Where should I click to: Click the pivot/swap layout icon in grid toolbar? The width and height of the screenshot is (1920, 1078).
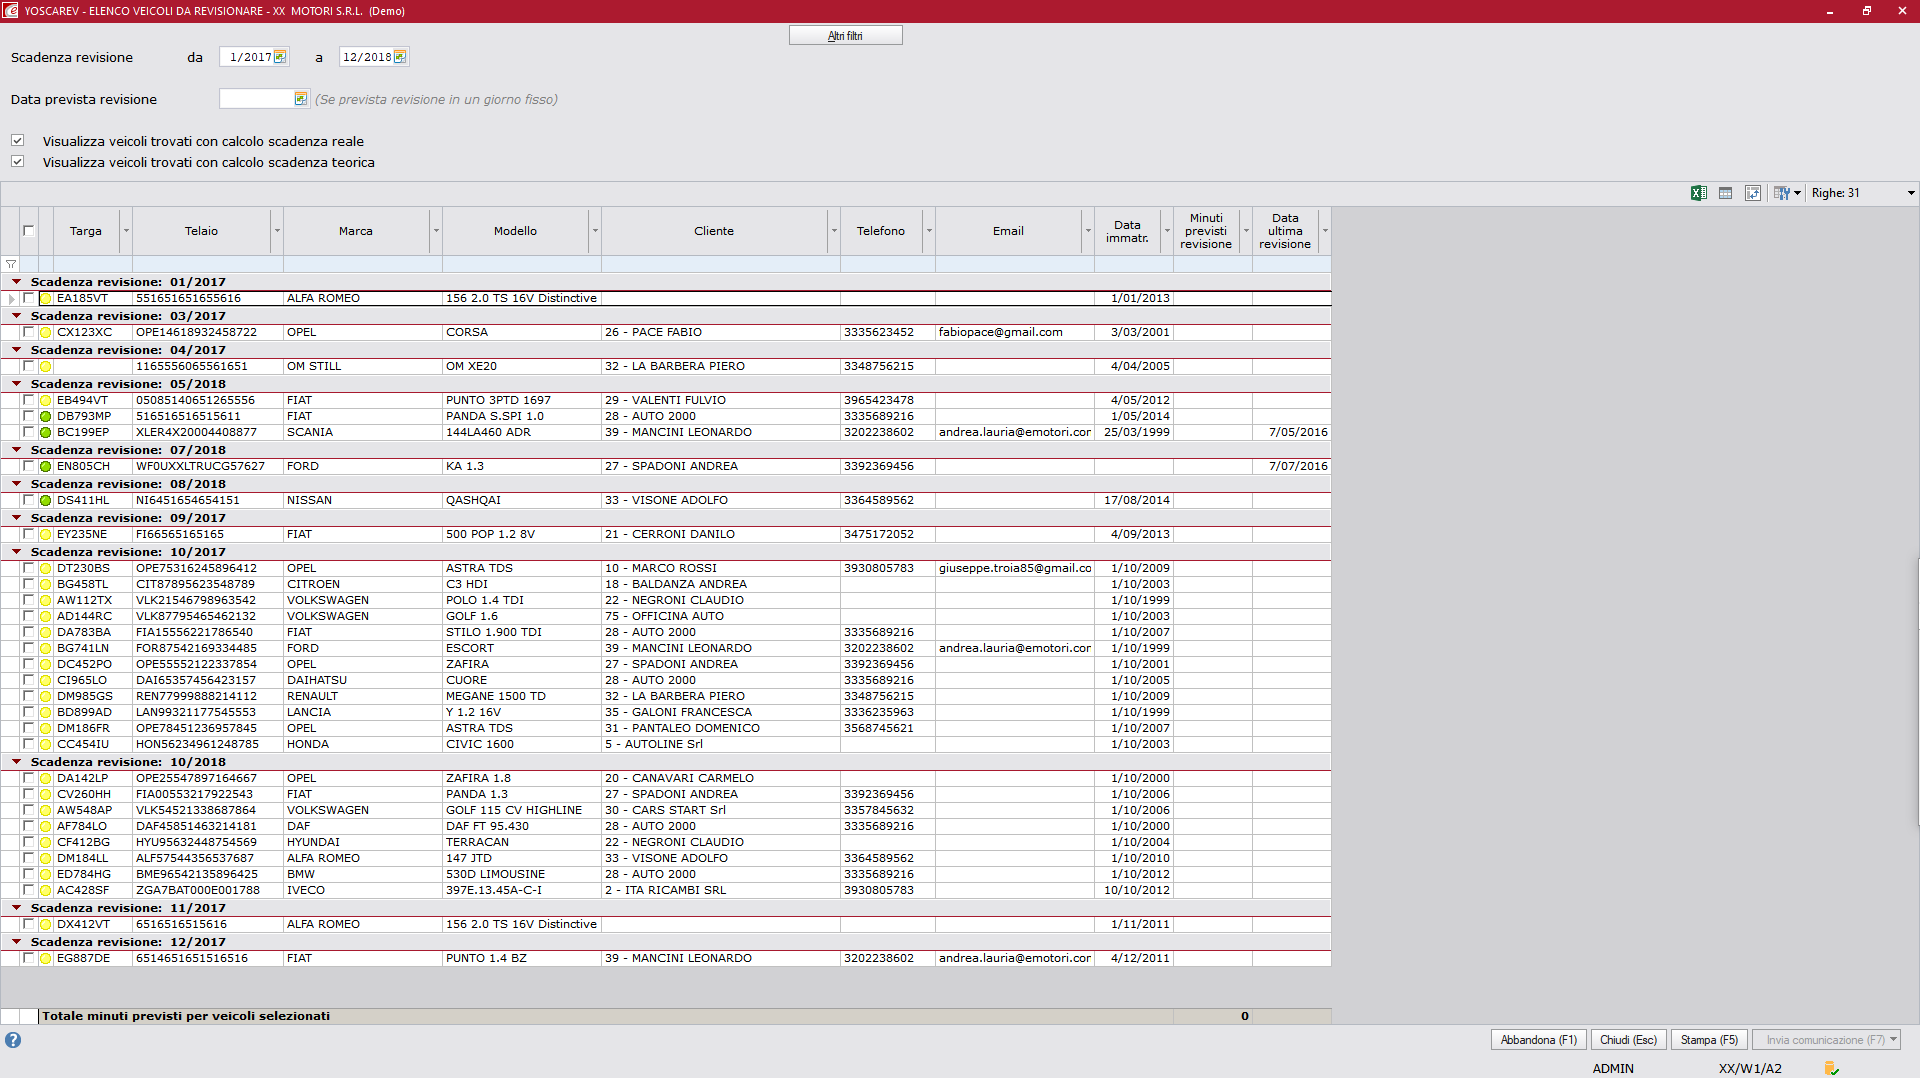click(1752, 193)
